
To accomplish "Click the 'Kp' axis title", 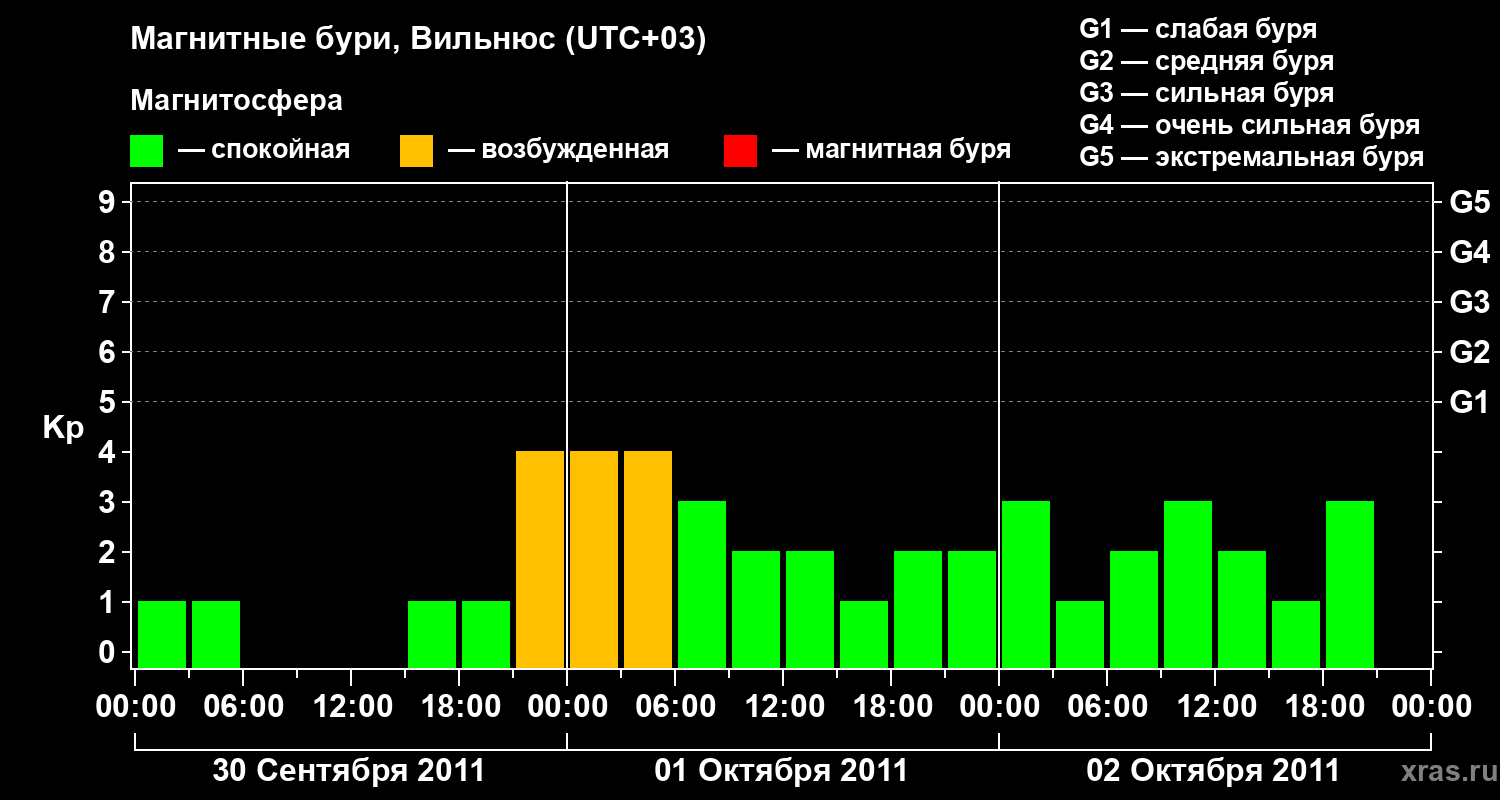I will point(63,427).
